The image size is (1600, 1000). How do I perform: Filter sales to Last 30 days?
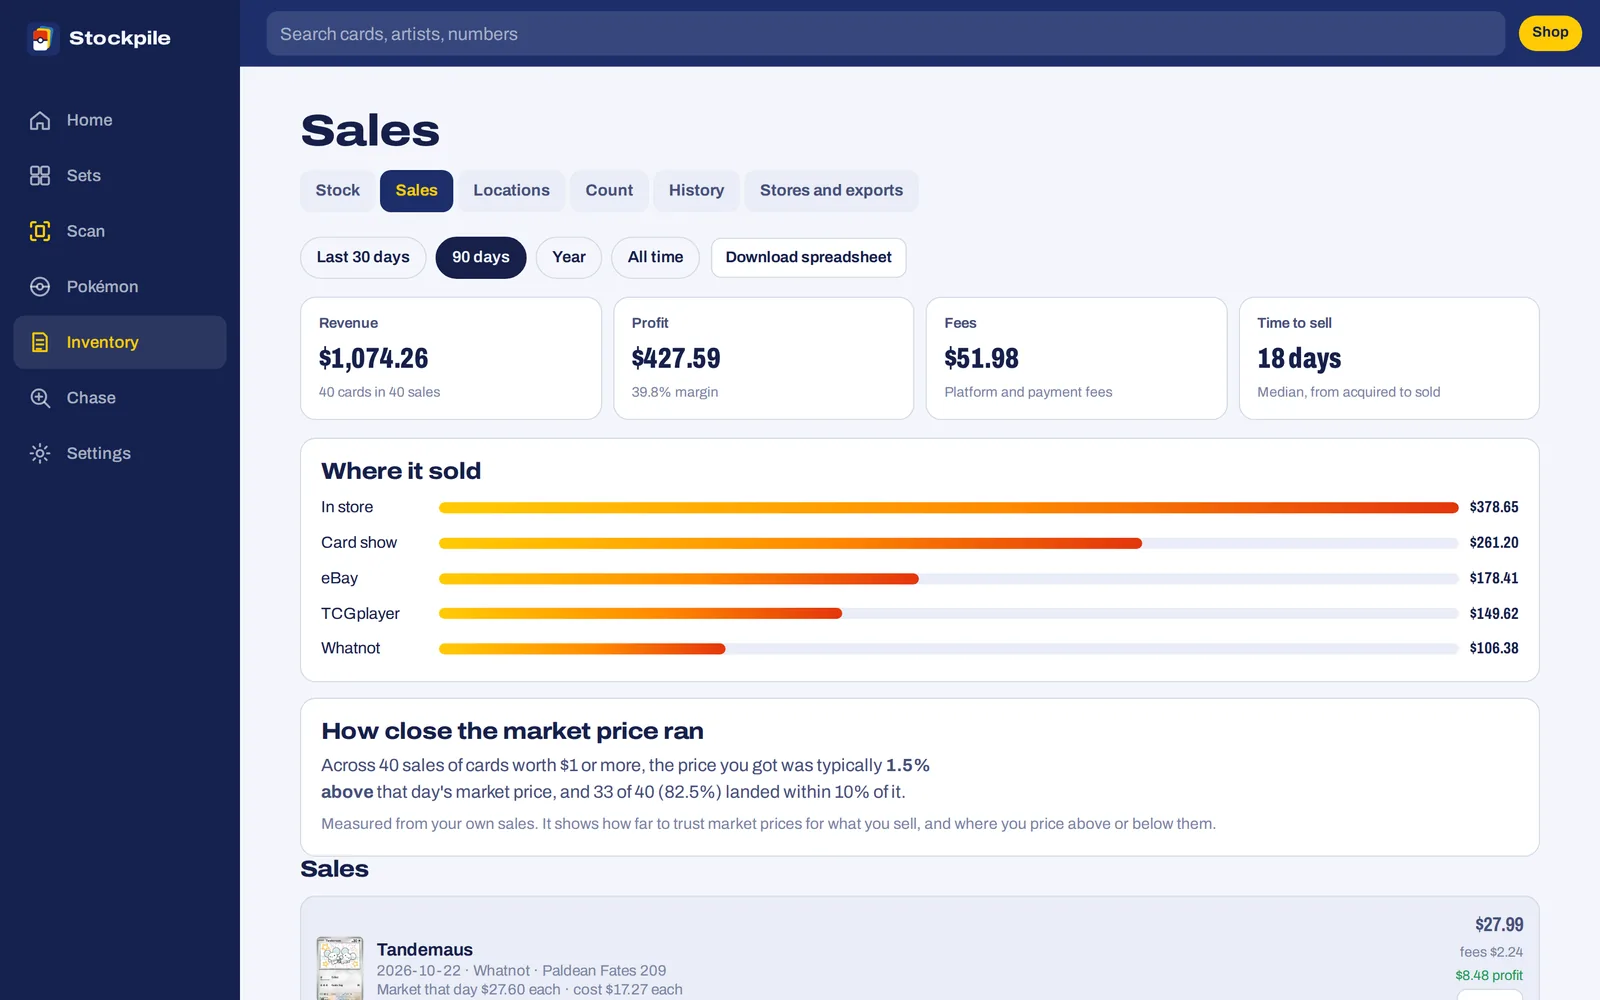363,258
